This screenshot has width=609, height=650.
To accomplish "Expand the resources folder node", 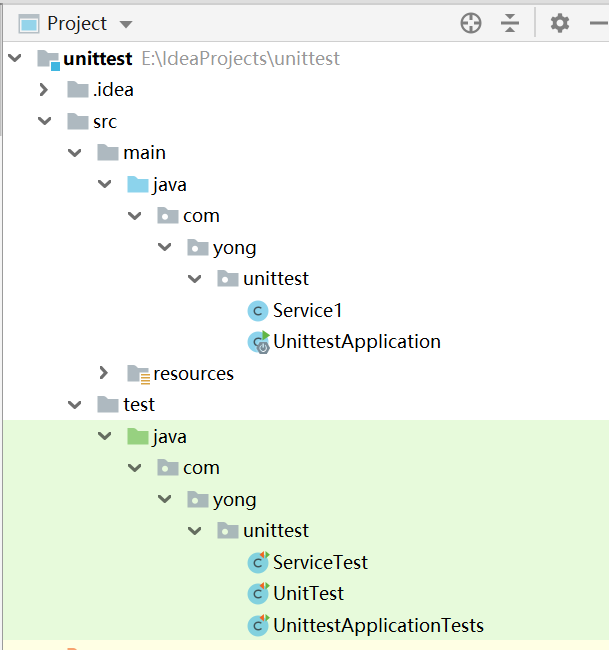I will point(104,374).
